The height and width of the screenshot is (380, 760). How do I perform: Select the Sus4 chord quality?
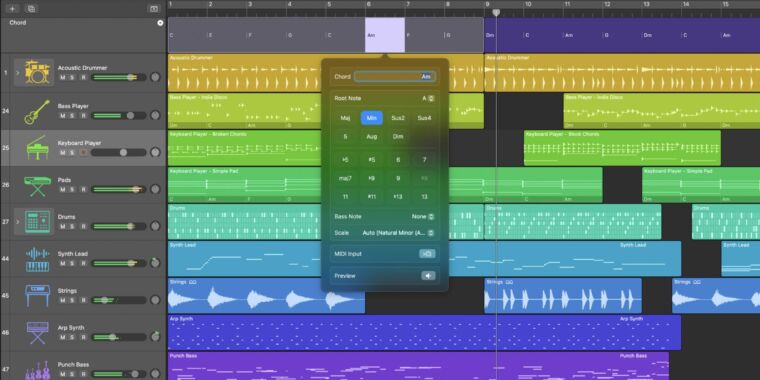425,118
